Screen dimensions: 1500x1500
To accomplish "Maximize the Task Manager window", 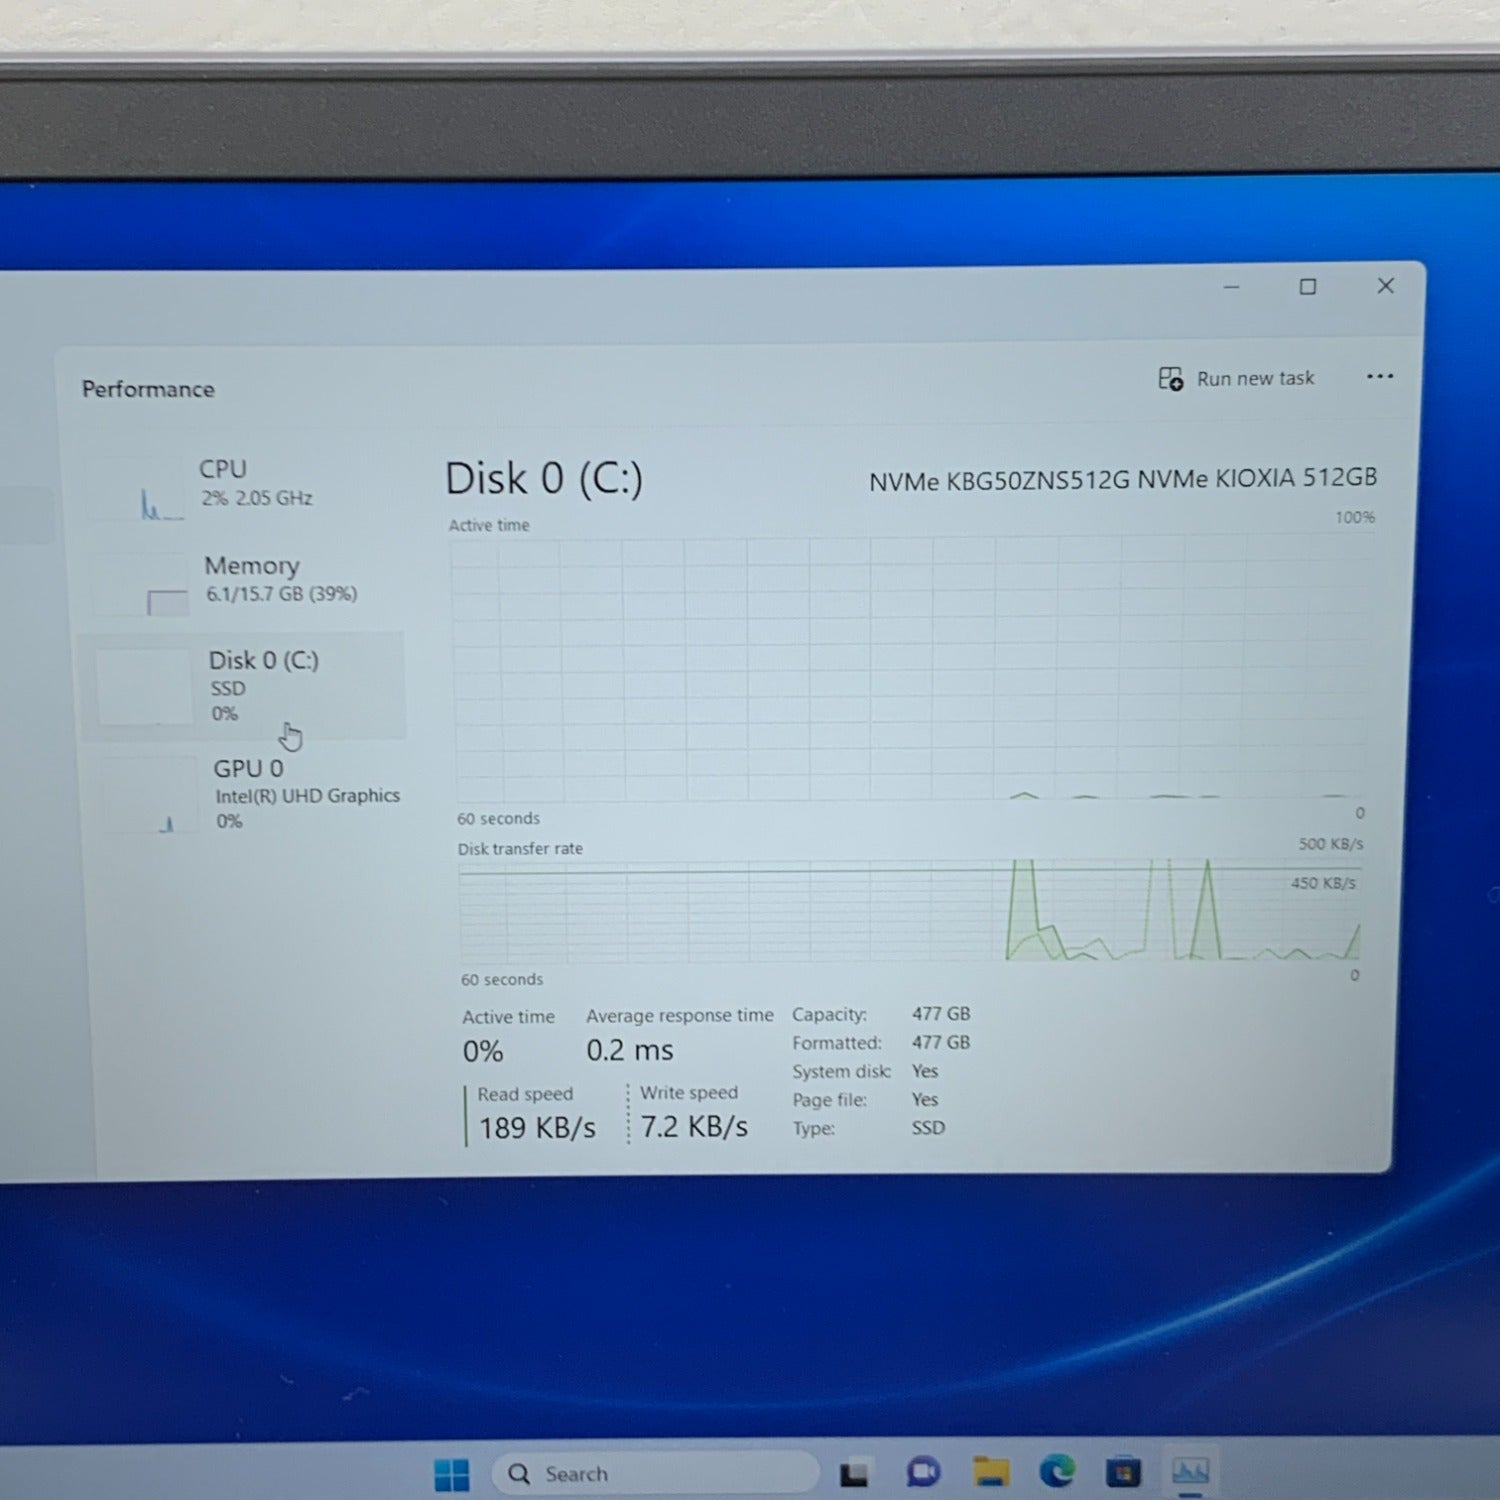I will pos(1307,287).
